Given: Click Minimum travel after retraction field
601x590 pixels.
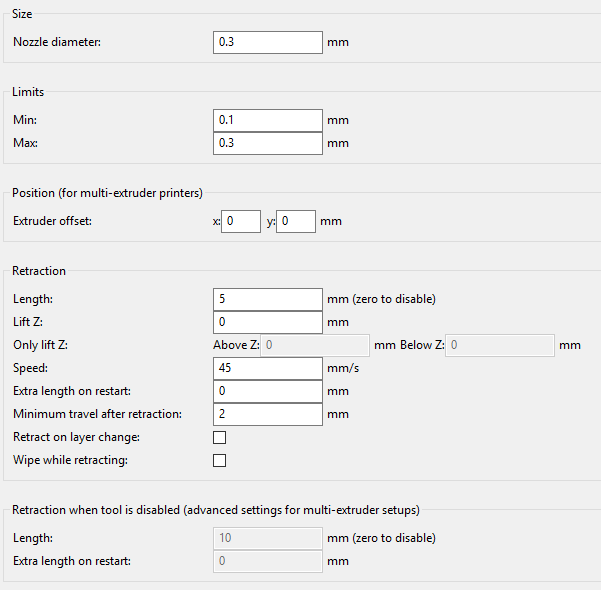Looking at the screenshot, I should 268,414.
